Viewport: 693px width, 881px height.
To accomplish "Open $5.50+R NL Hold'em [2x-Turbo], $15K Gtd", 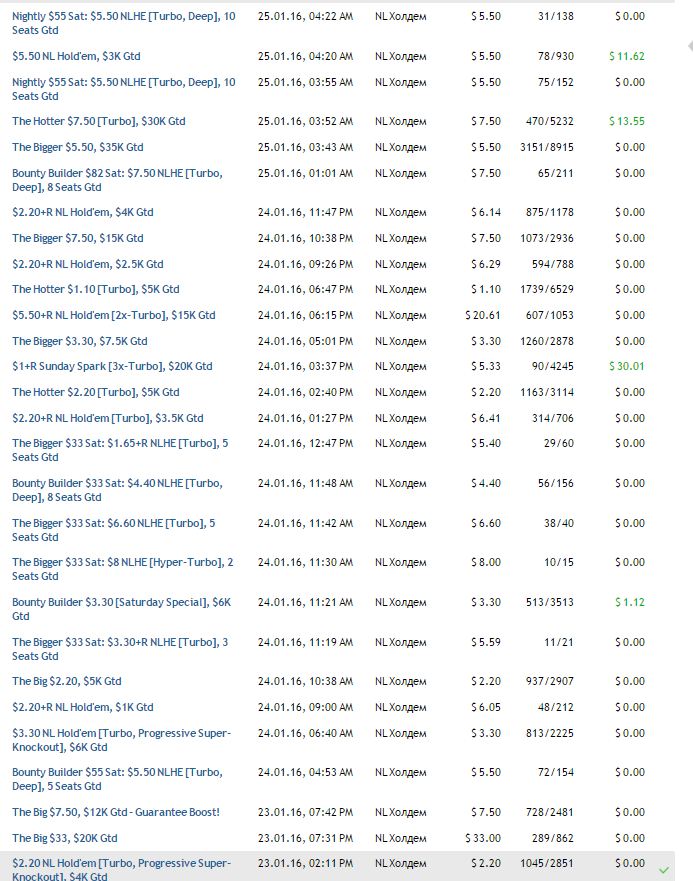I will point(114,315).
